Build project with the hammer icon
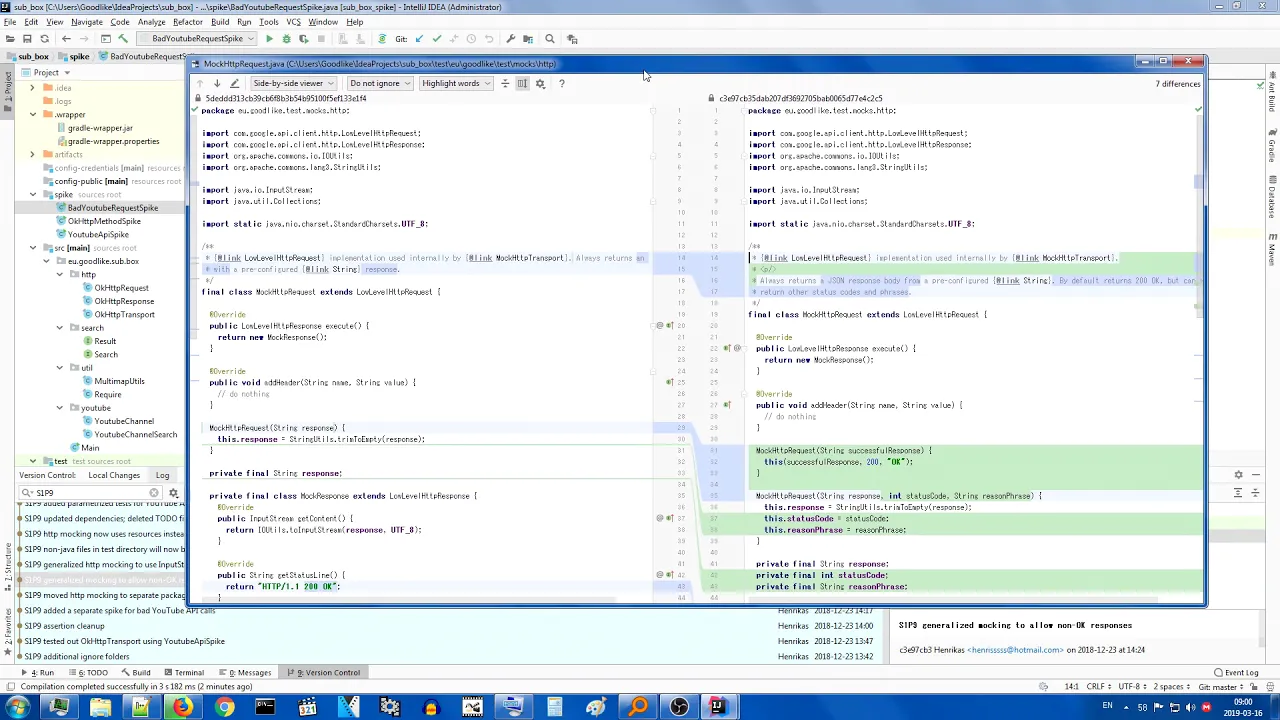 [x=123, y=39]
